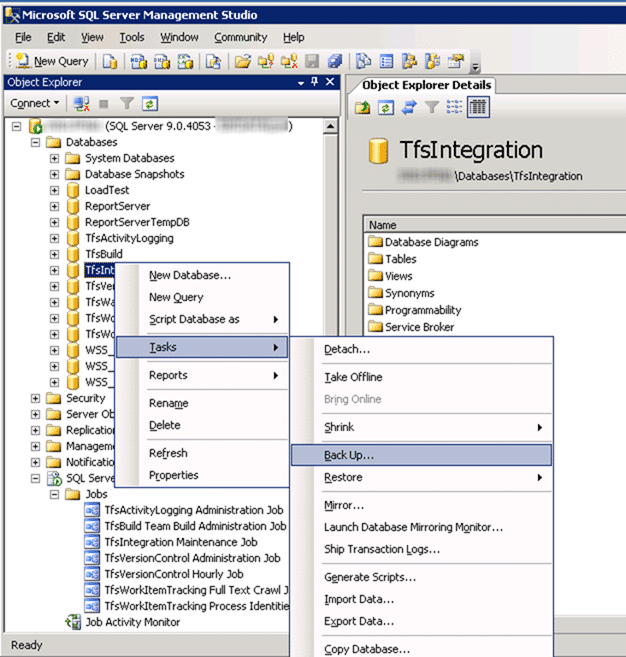Click the Synchronize icon in Details toolbar
The image size is (626, 657).
[x=409, y=107]
